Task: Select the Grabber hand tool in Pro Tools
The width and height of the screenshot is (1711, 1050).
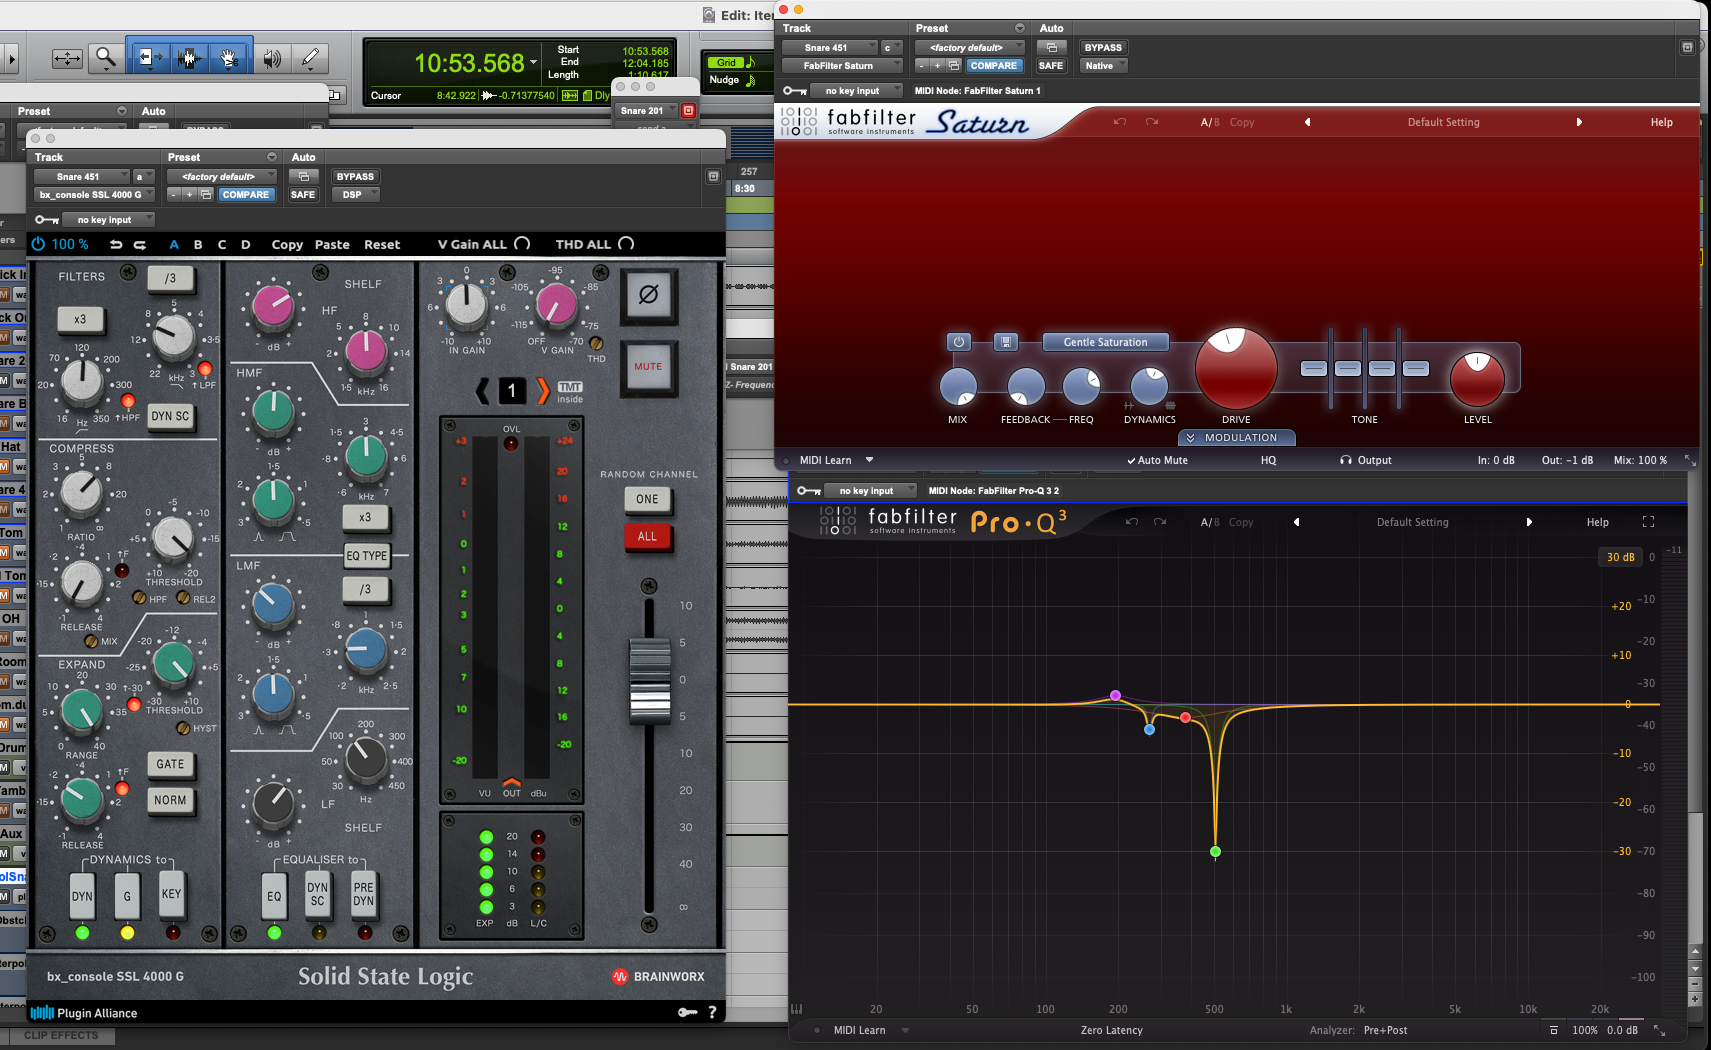Action: (x=229, y=58)
